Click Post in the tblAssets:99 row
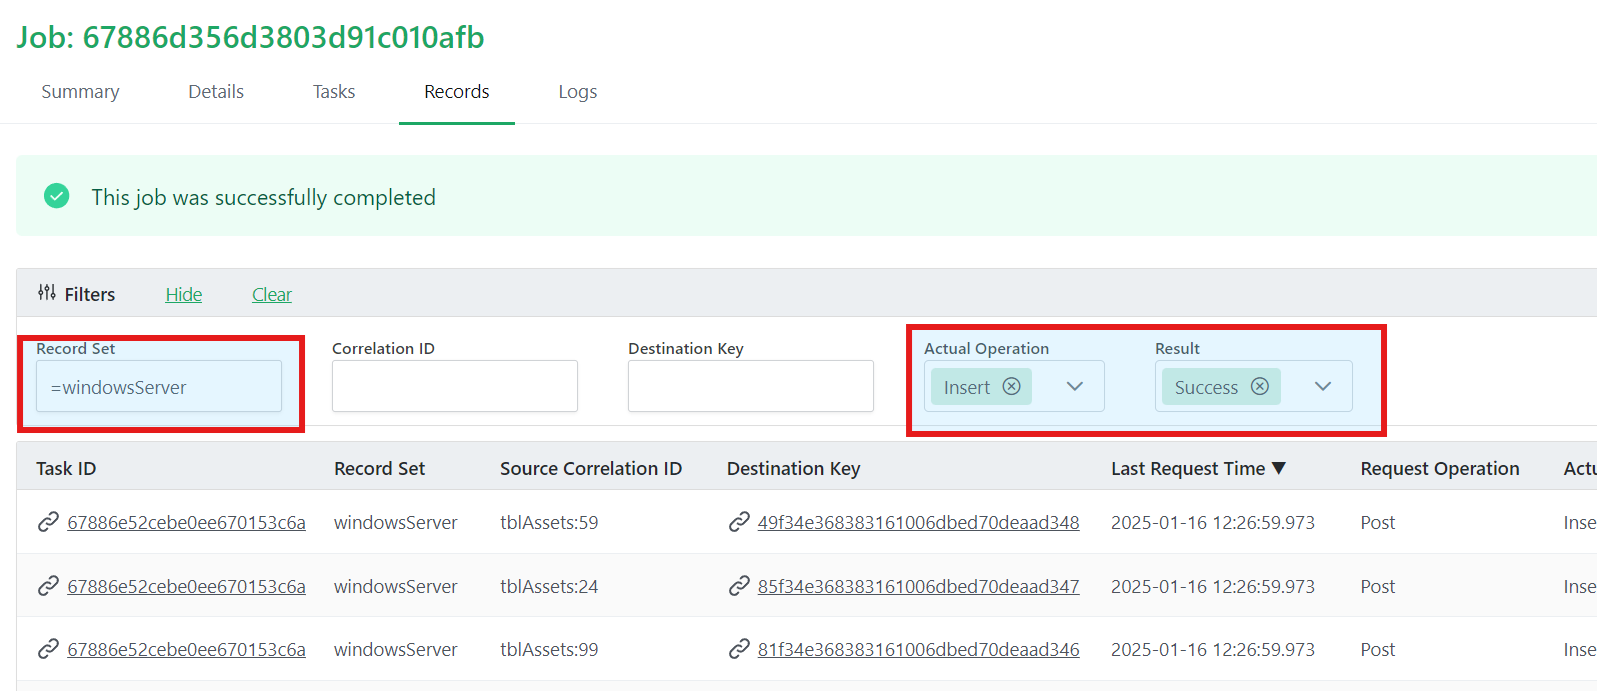 (x=1377, y=649)
